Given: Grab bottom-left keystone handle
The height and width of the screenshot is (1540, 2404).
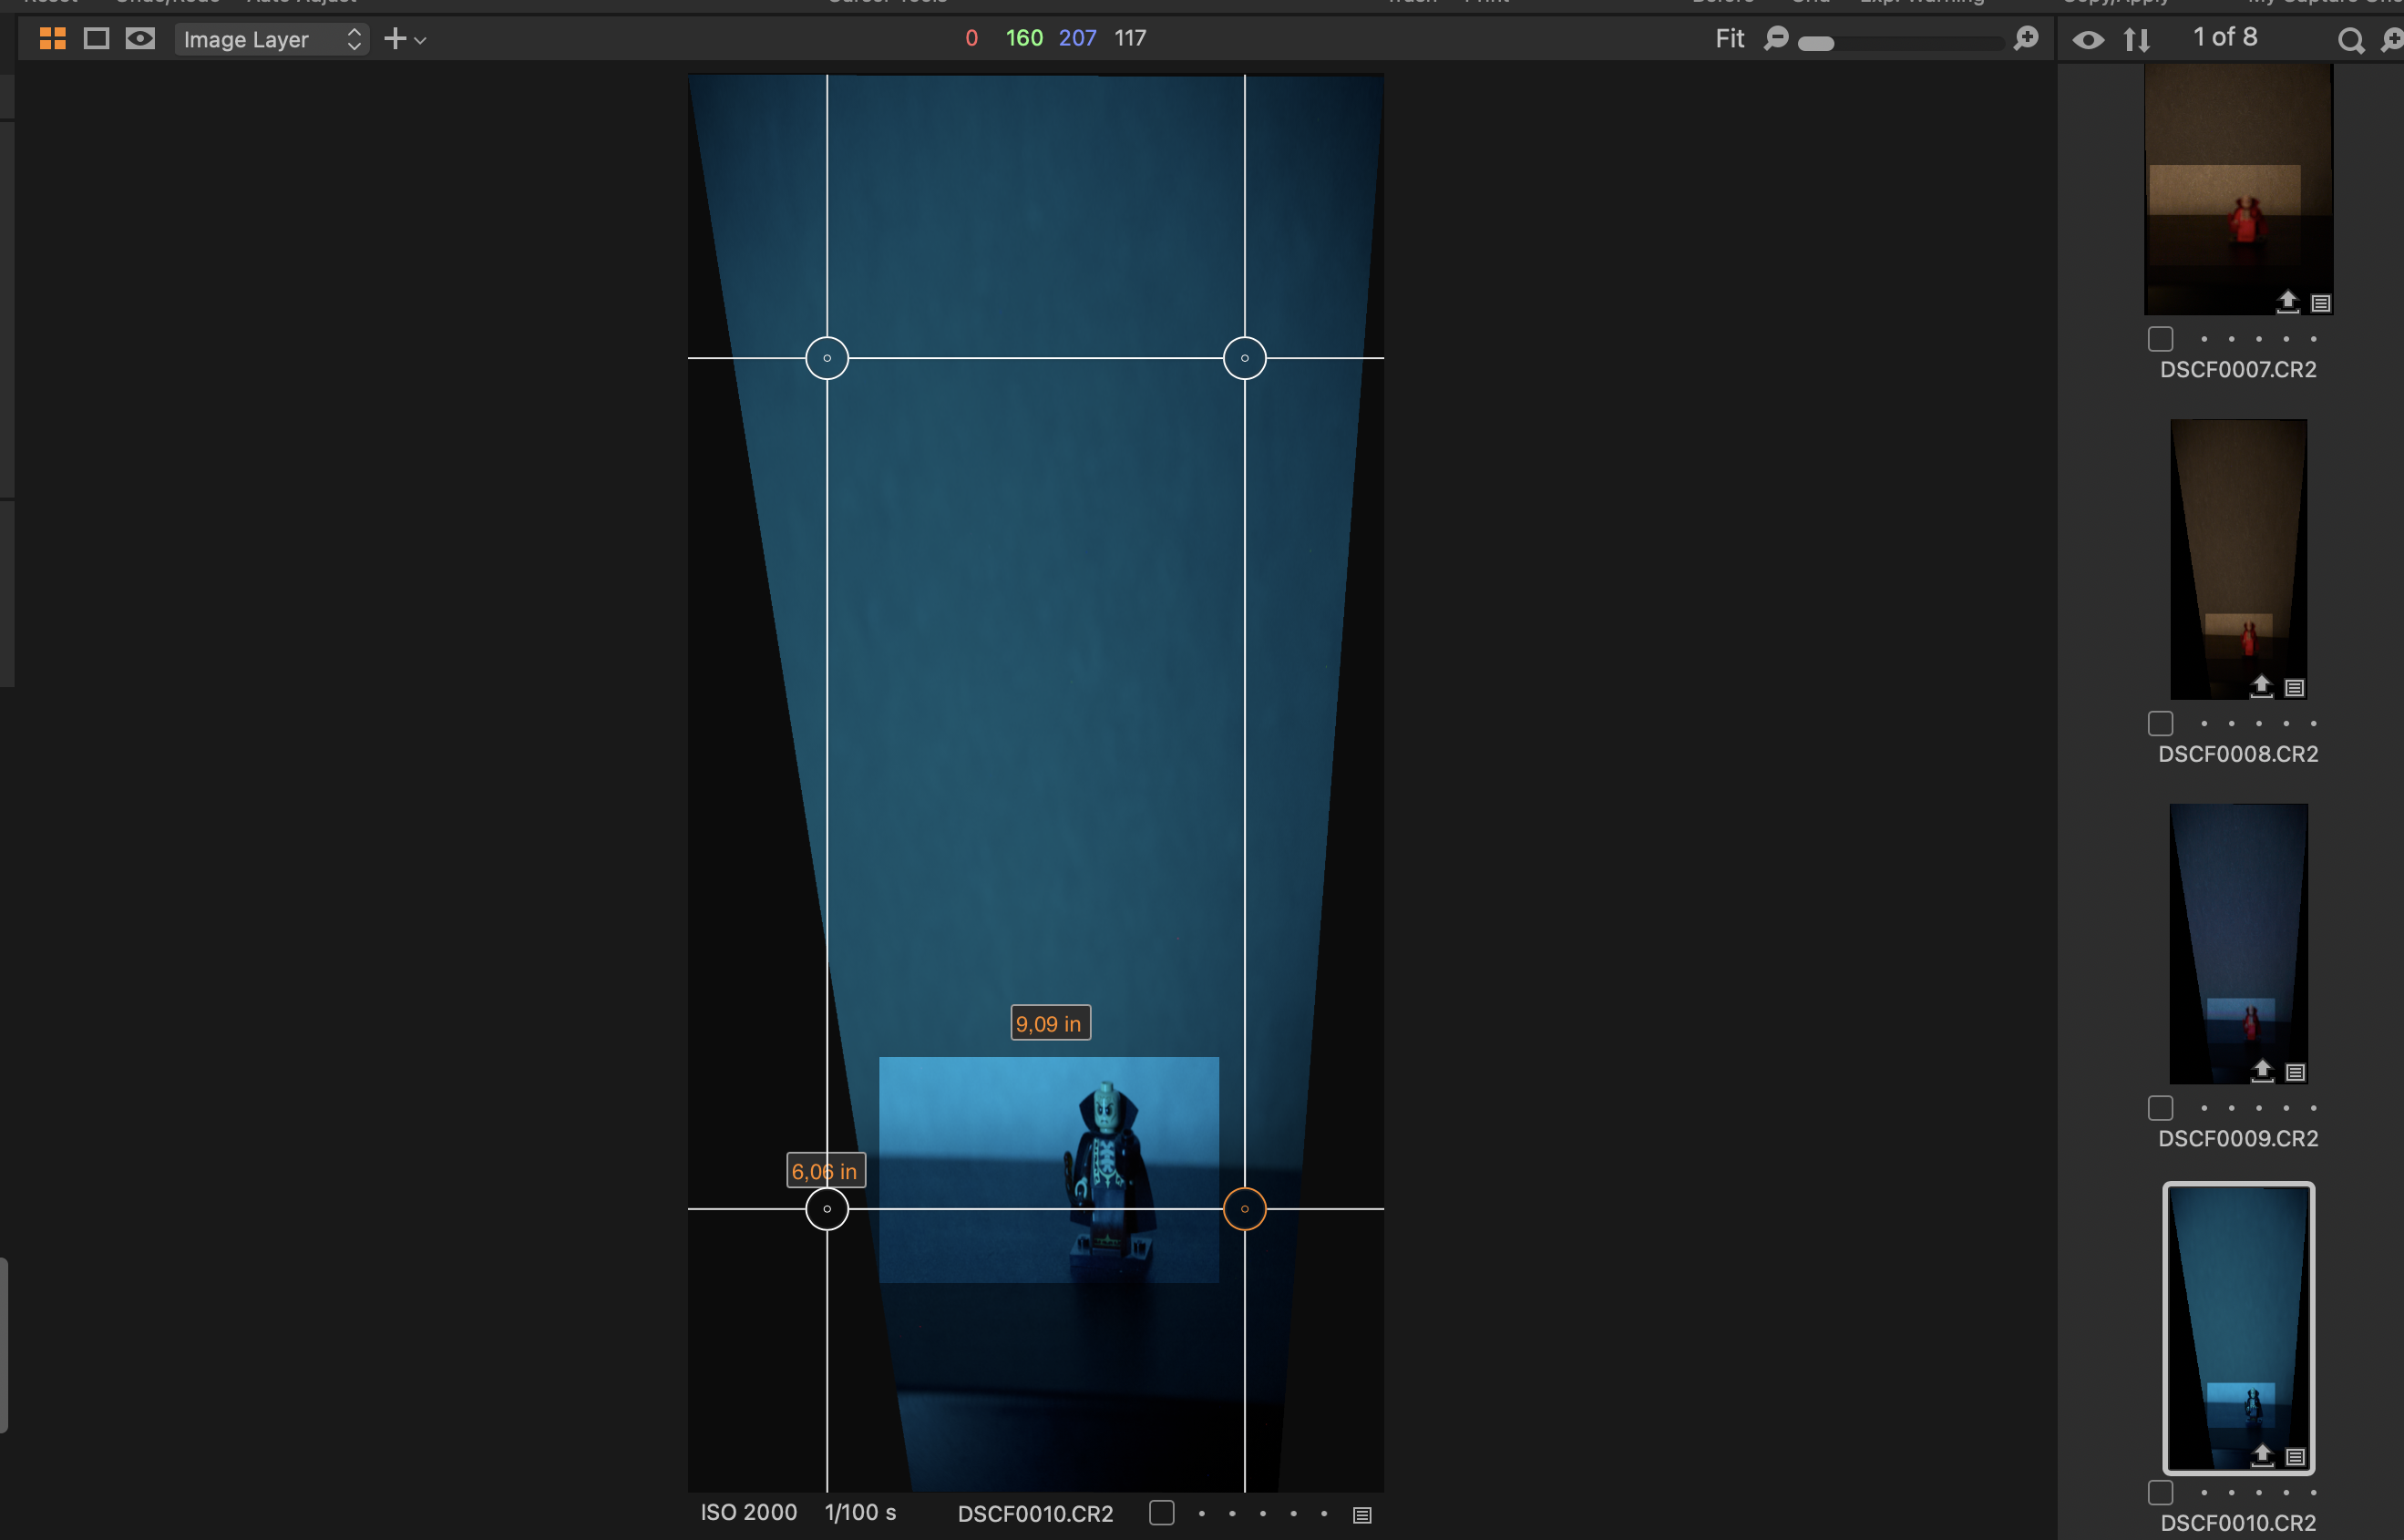Looking at the screenshot, I should [827, 1209].
